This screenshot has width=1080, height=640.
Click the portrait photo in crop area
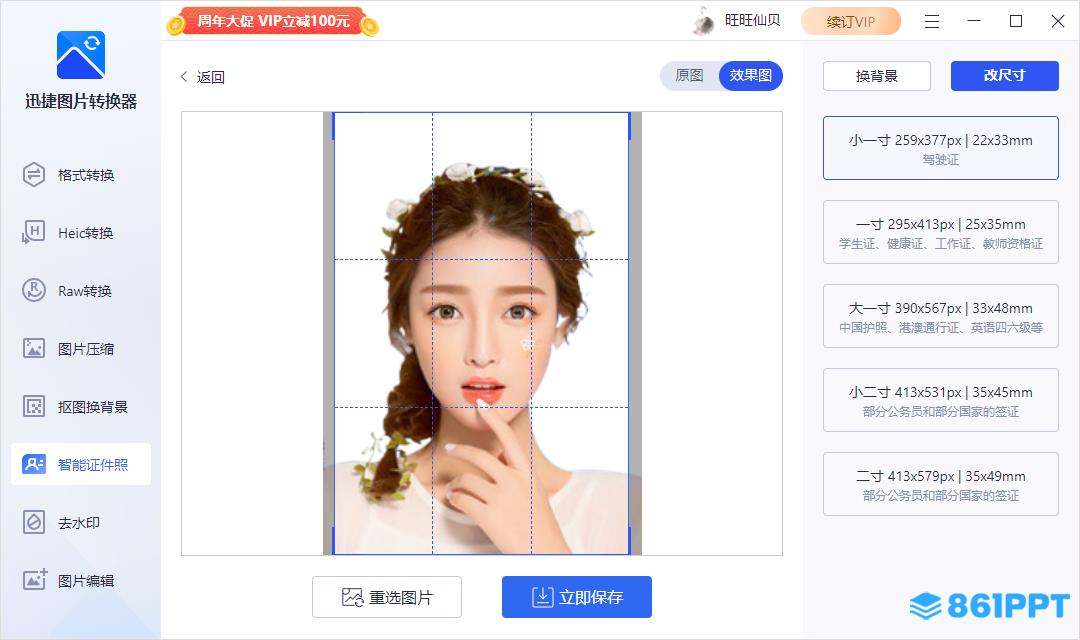tap(481, 333)
